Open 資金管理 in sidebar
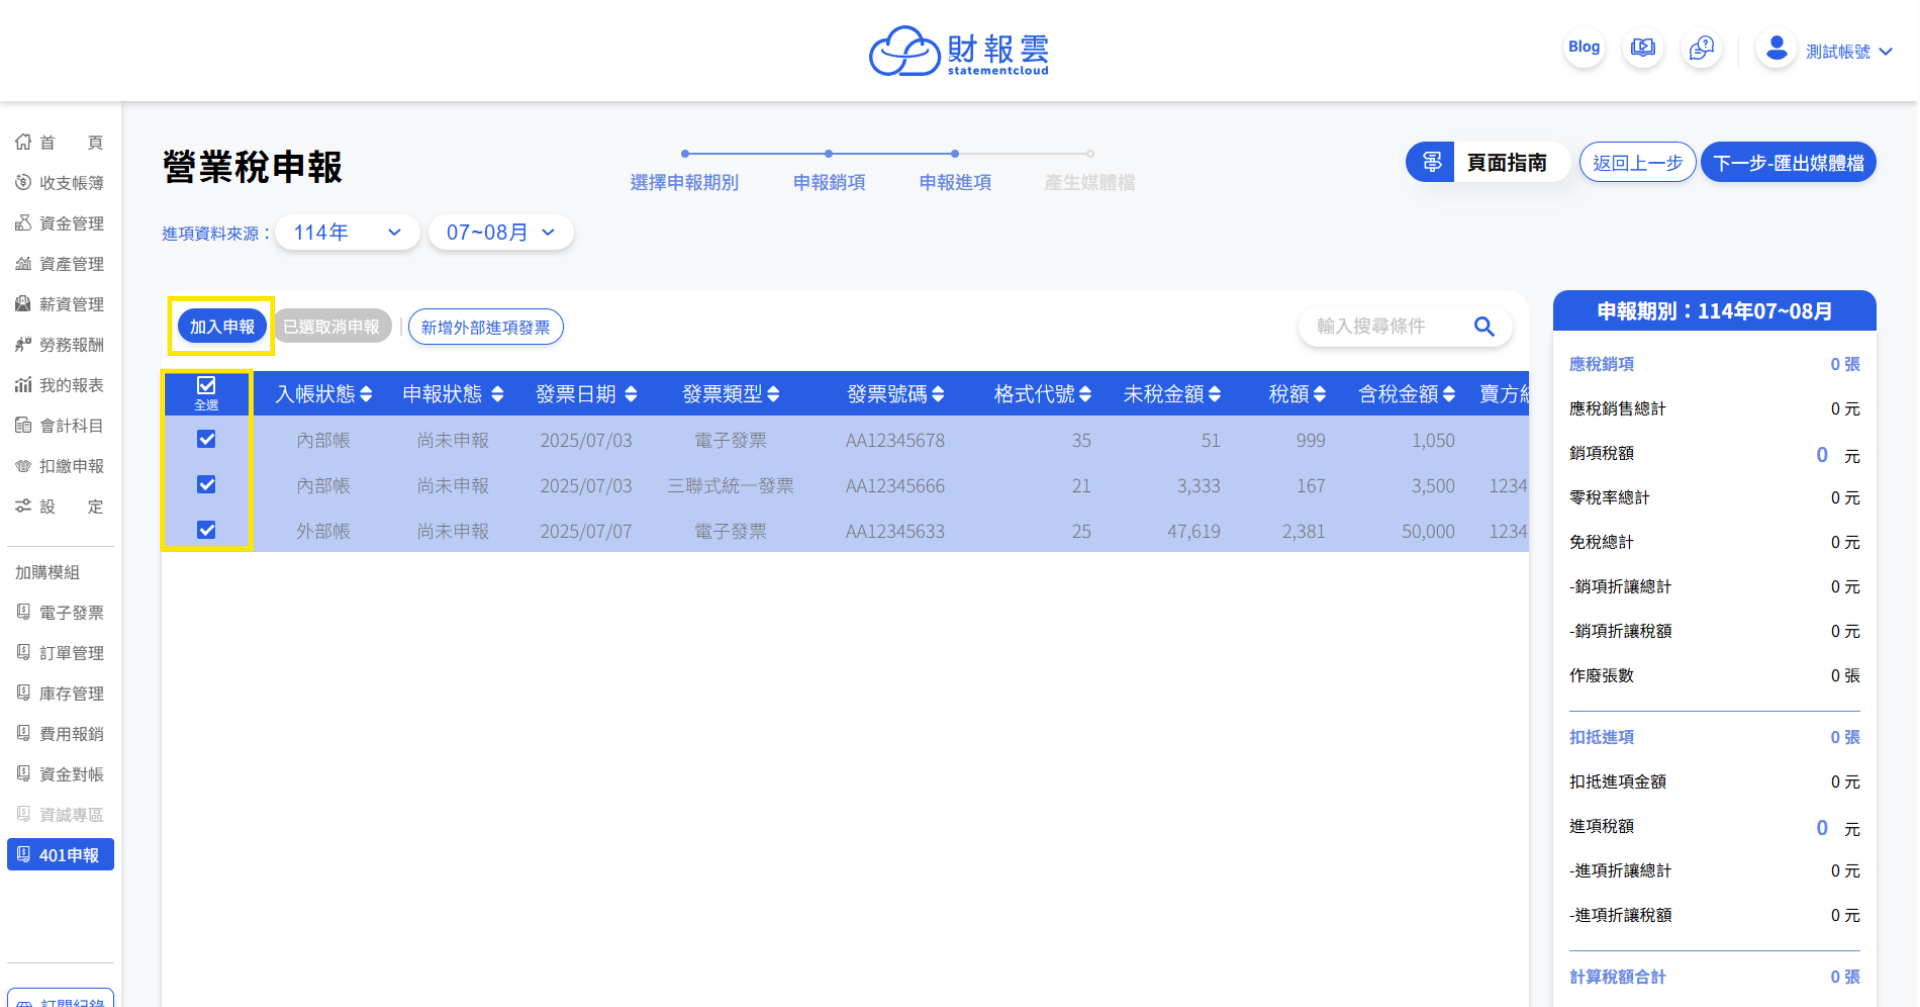 pyautogui.click(x=60, y=223)
